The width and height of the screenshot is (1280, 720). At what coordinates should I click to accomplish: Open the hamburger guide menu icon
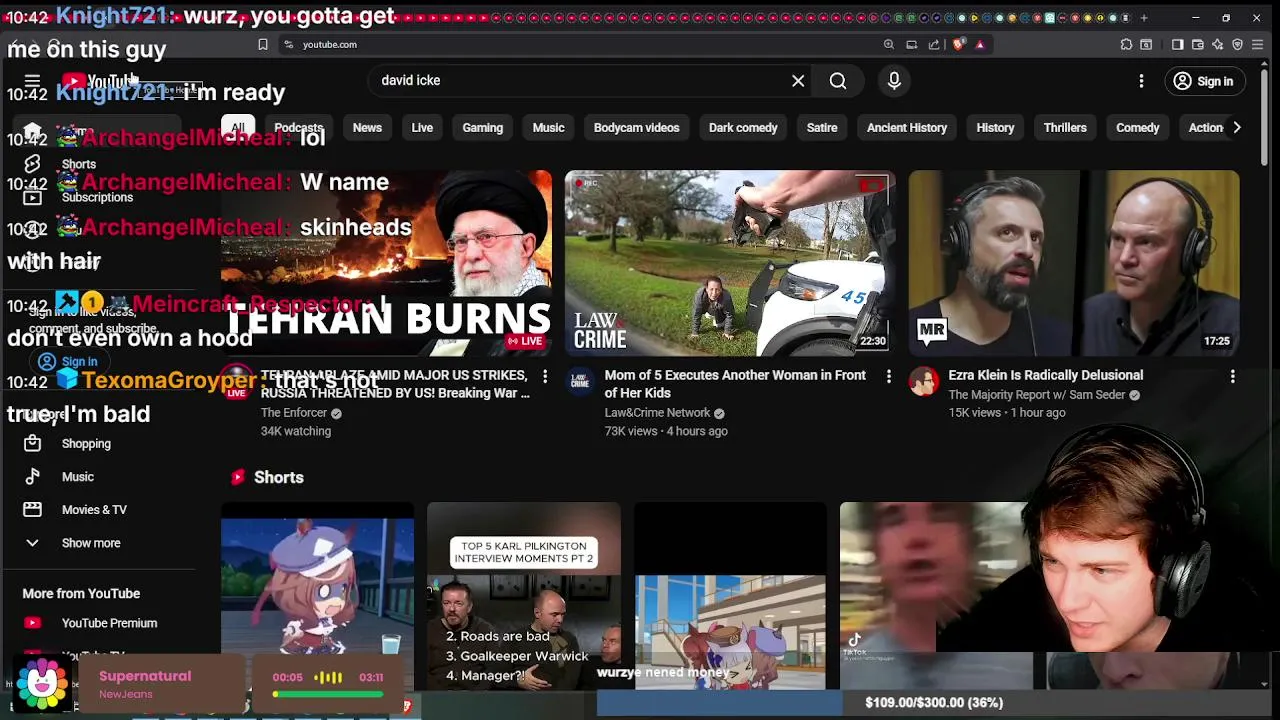32,81
